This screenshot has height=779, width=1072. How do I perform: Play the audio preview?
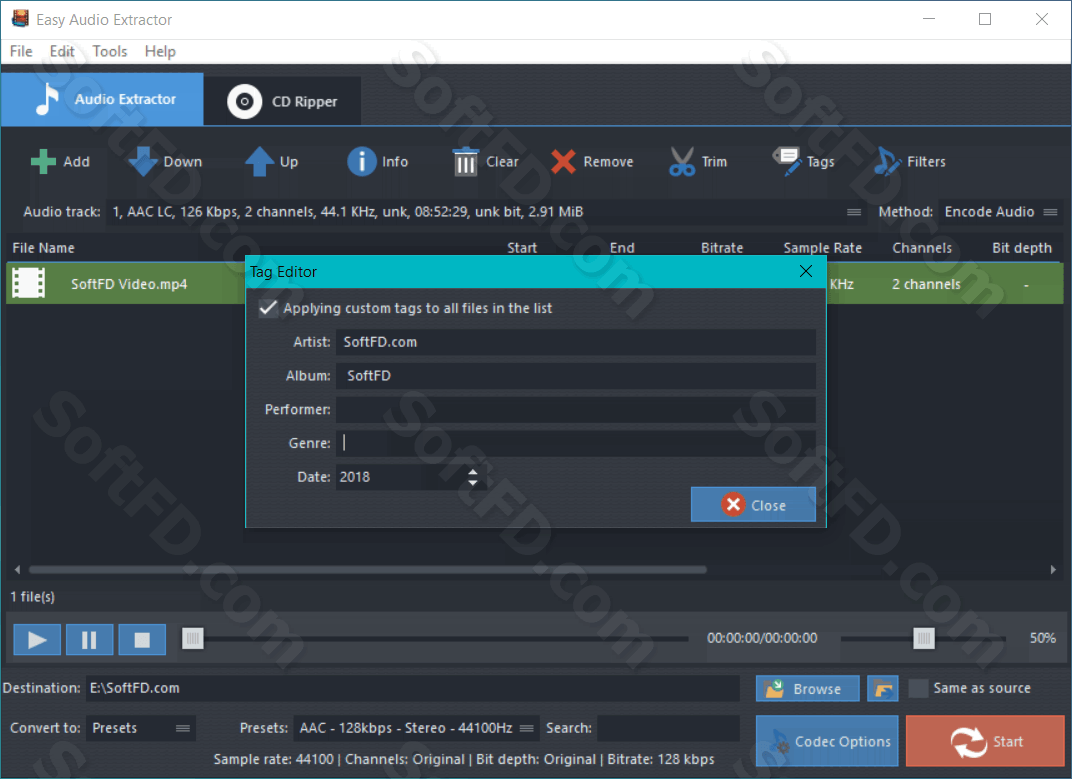click(x=37, y=639)
